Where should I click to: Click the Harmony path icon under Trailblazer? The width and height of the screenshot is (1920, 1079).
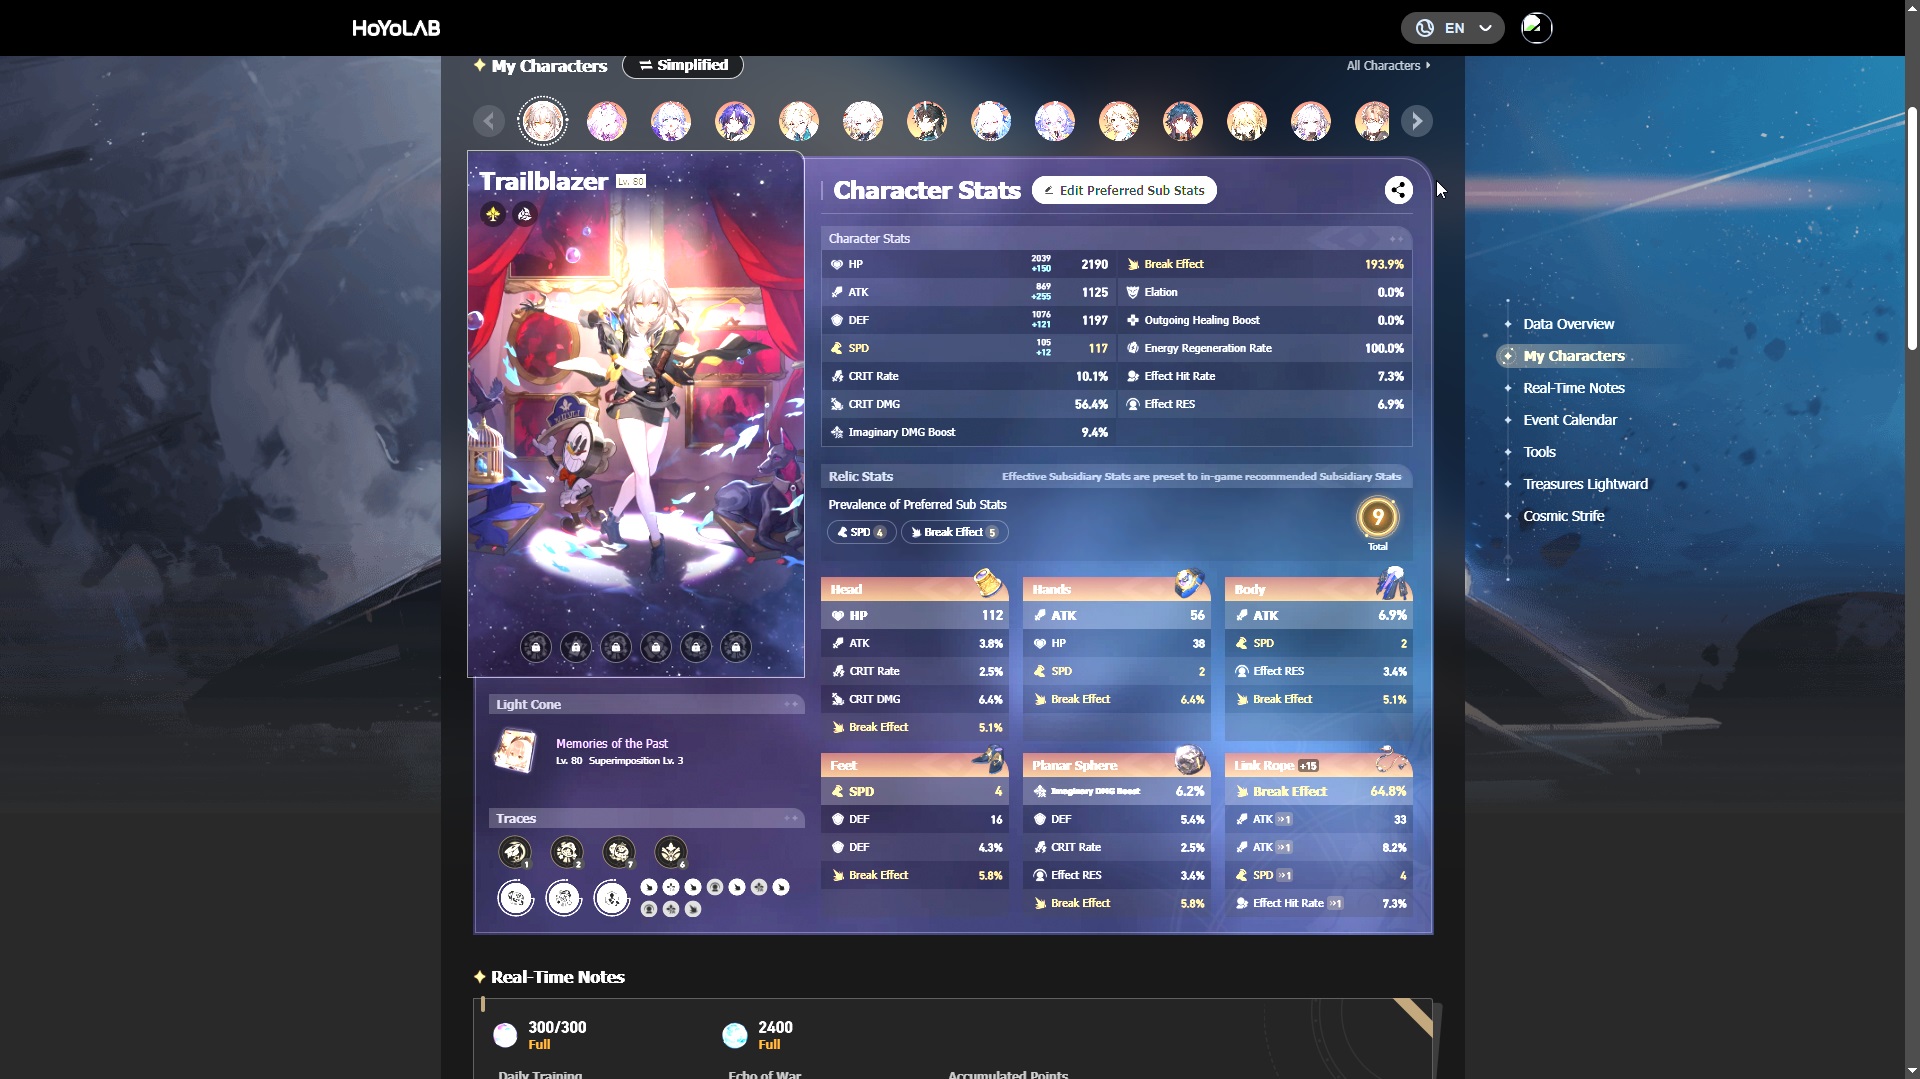(525, 214)
